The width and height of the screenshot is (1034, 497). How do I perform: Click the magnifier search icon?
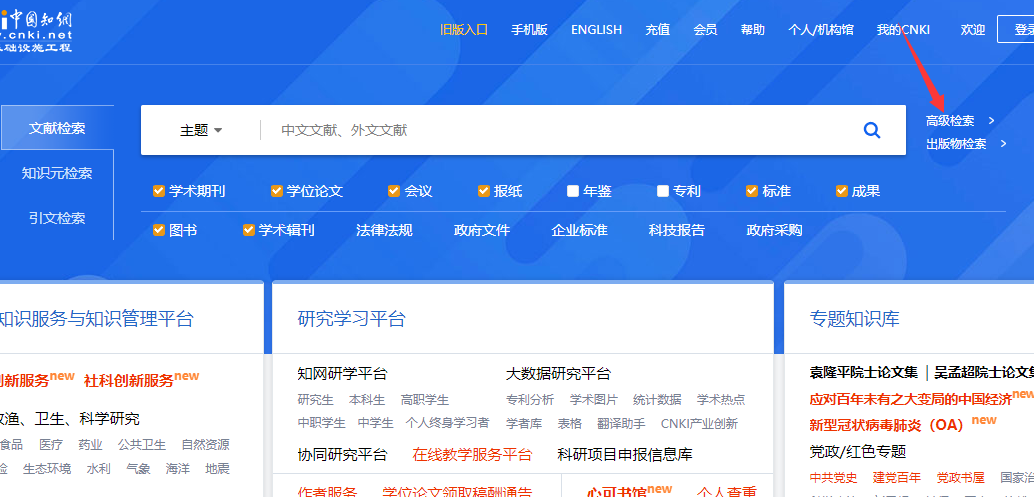tap(871, 130)
